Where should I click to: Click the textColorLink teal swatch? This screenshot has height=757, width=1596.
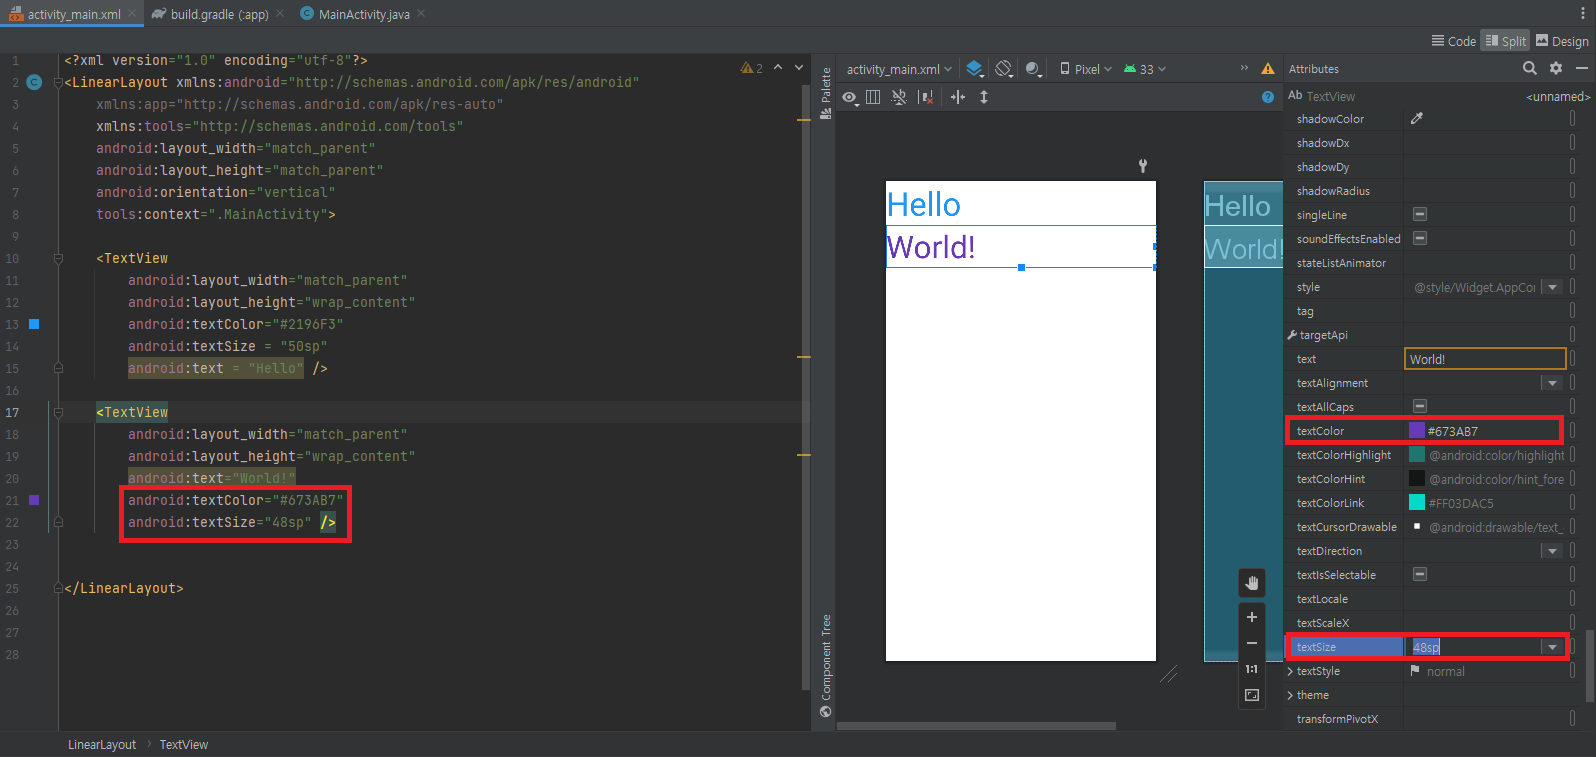pyautogui.click(x=1417, y=503)
